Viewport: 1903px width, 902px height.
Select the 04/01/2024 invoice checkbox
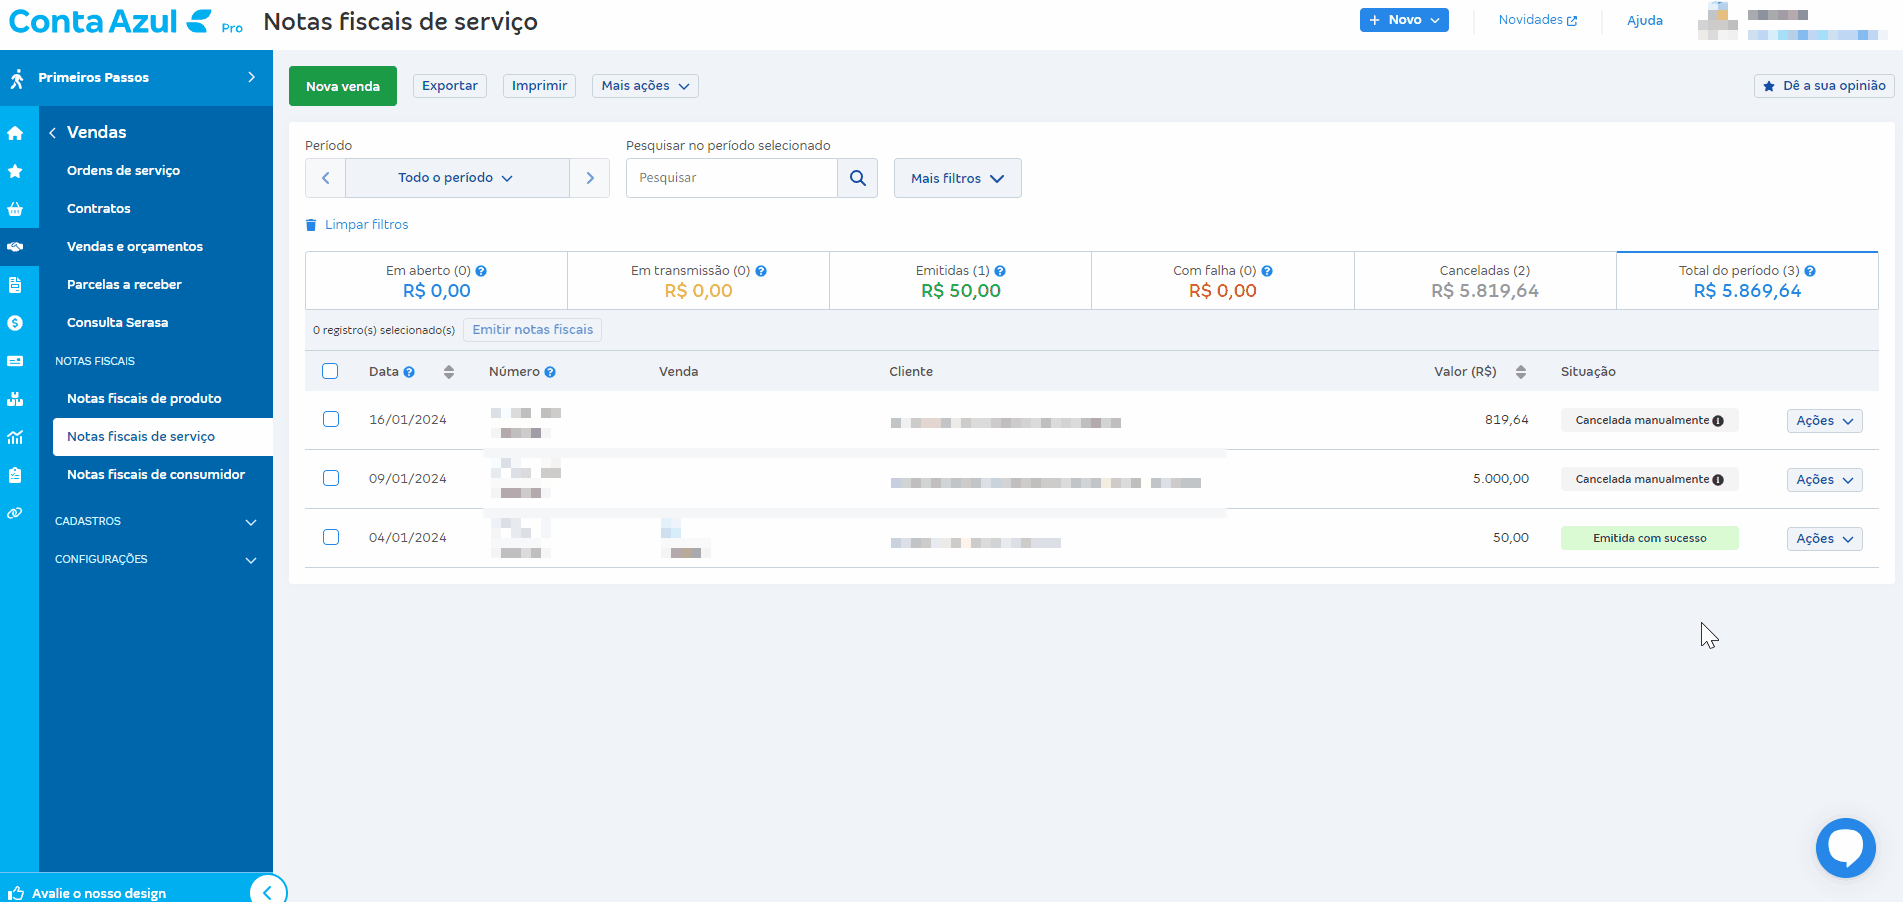[x=331, y=538]
